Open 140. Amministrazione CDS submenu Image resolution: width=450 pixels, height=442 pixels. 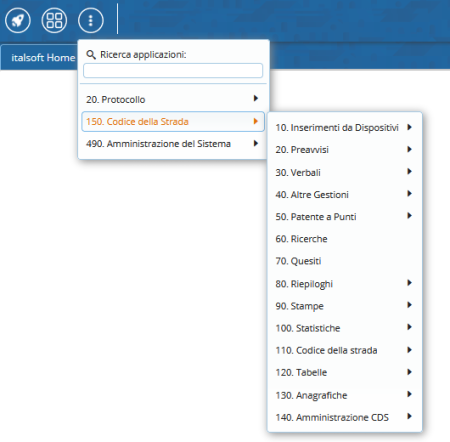pyautogui.click(x=345, y=417)
